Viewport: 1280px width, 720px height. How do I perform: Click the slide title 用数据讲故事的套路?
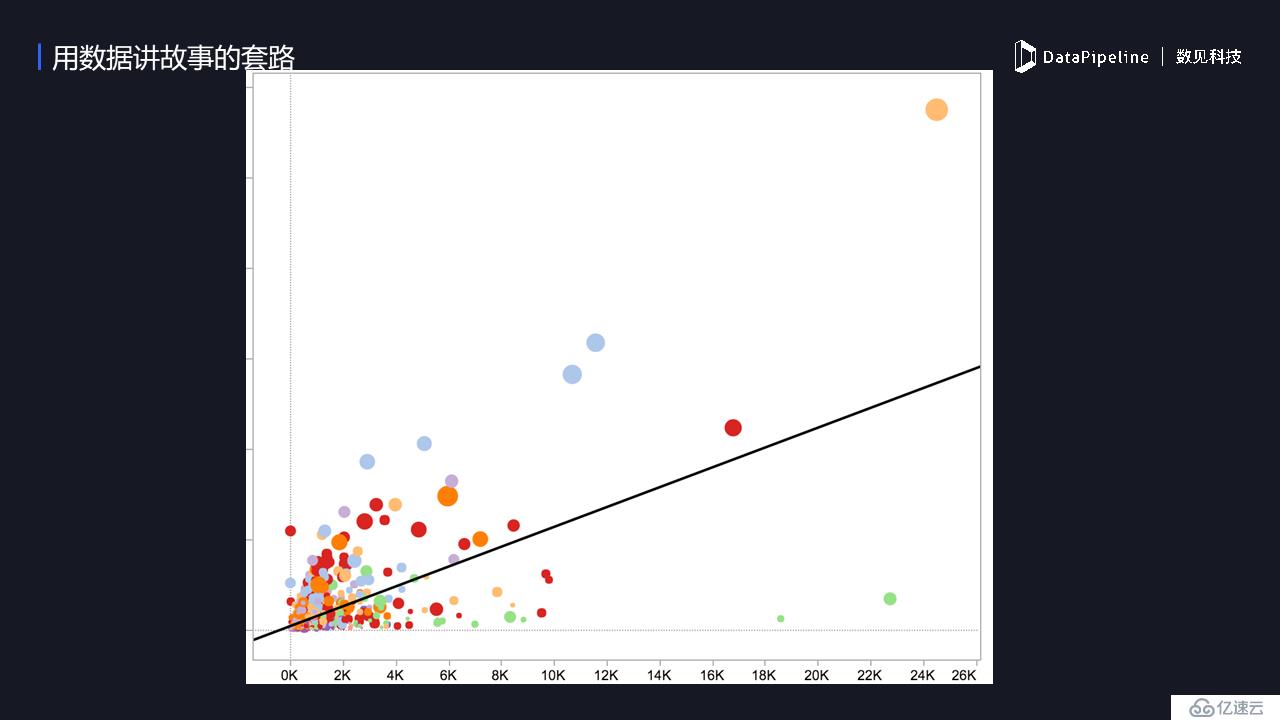173,57
